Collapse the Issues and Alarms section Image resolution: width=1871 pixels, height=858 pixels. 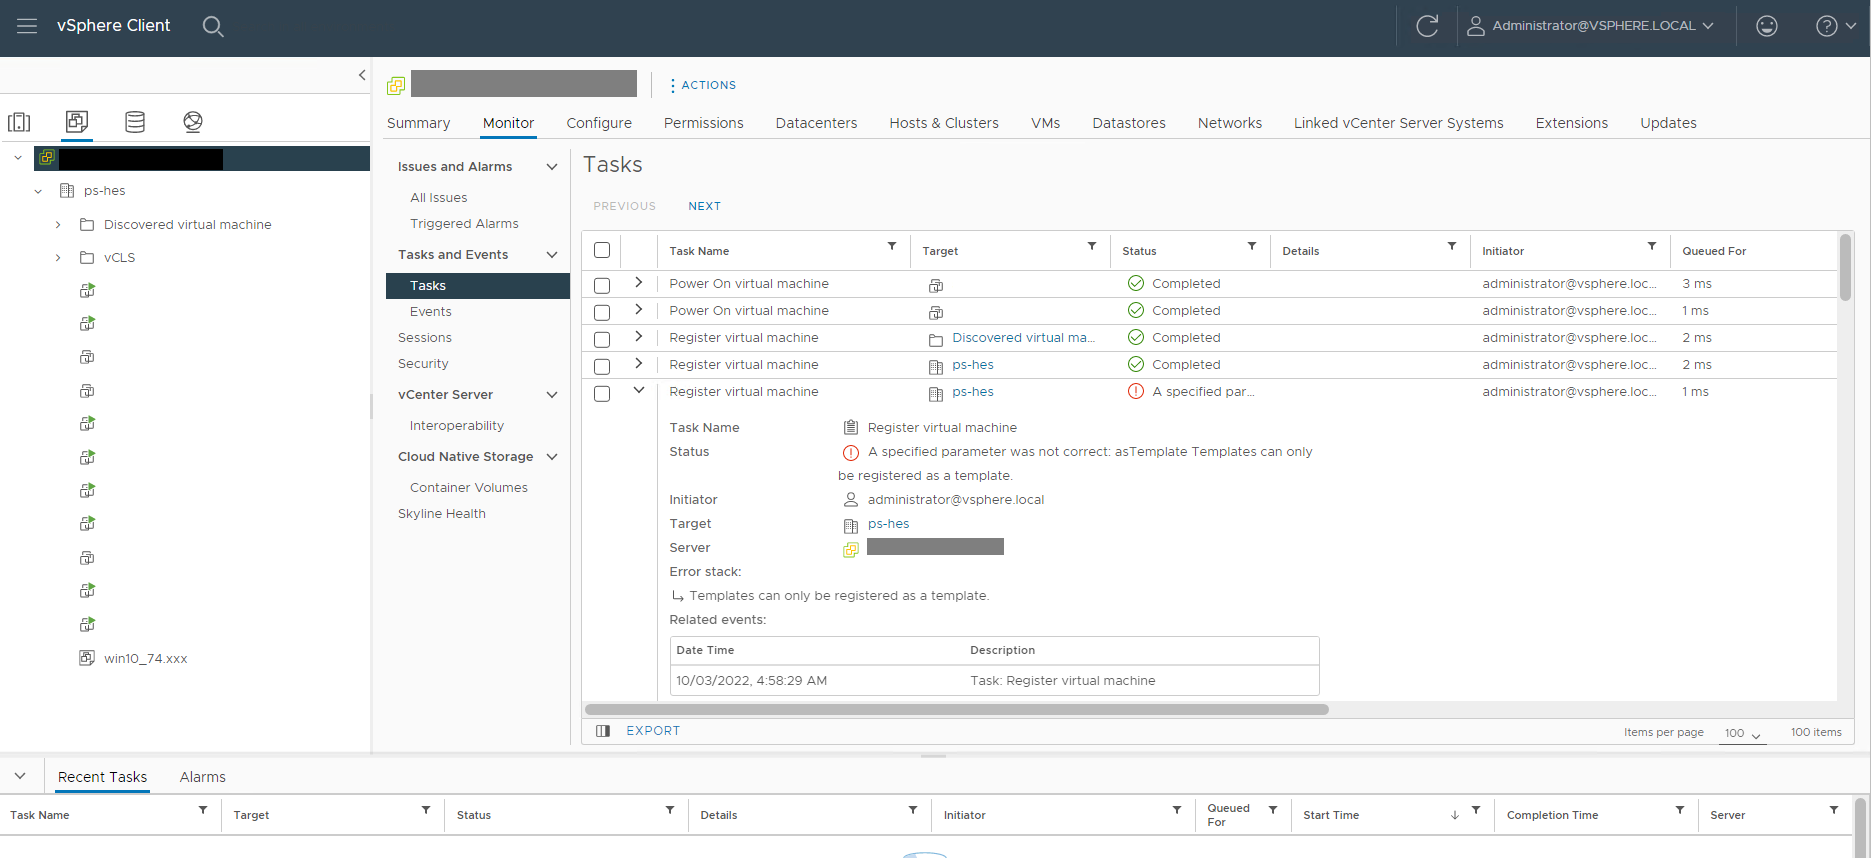(551, 167)
